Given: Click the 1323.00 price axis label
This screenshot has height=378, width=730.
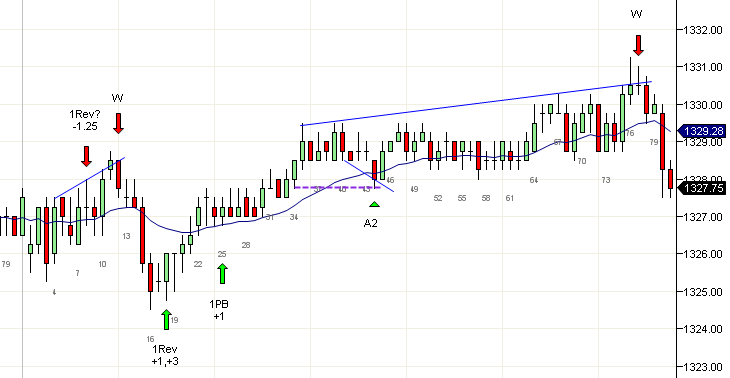Looking at the screenshot, I should (x=703, y=367).
